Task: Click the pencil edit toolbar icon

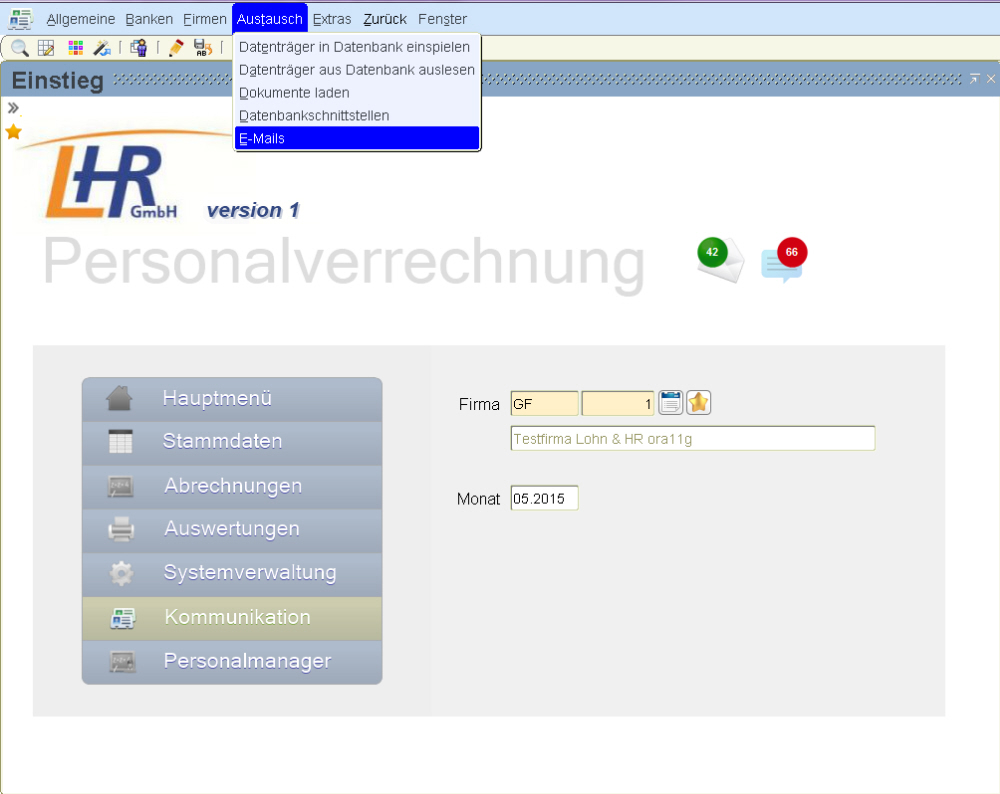Action: 177,48
